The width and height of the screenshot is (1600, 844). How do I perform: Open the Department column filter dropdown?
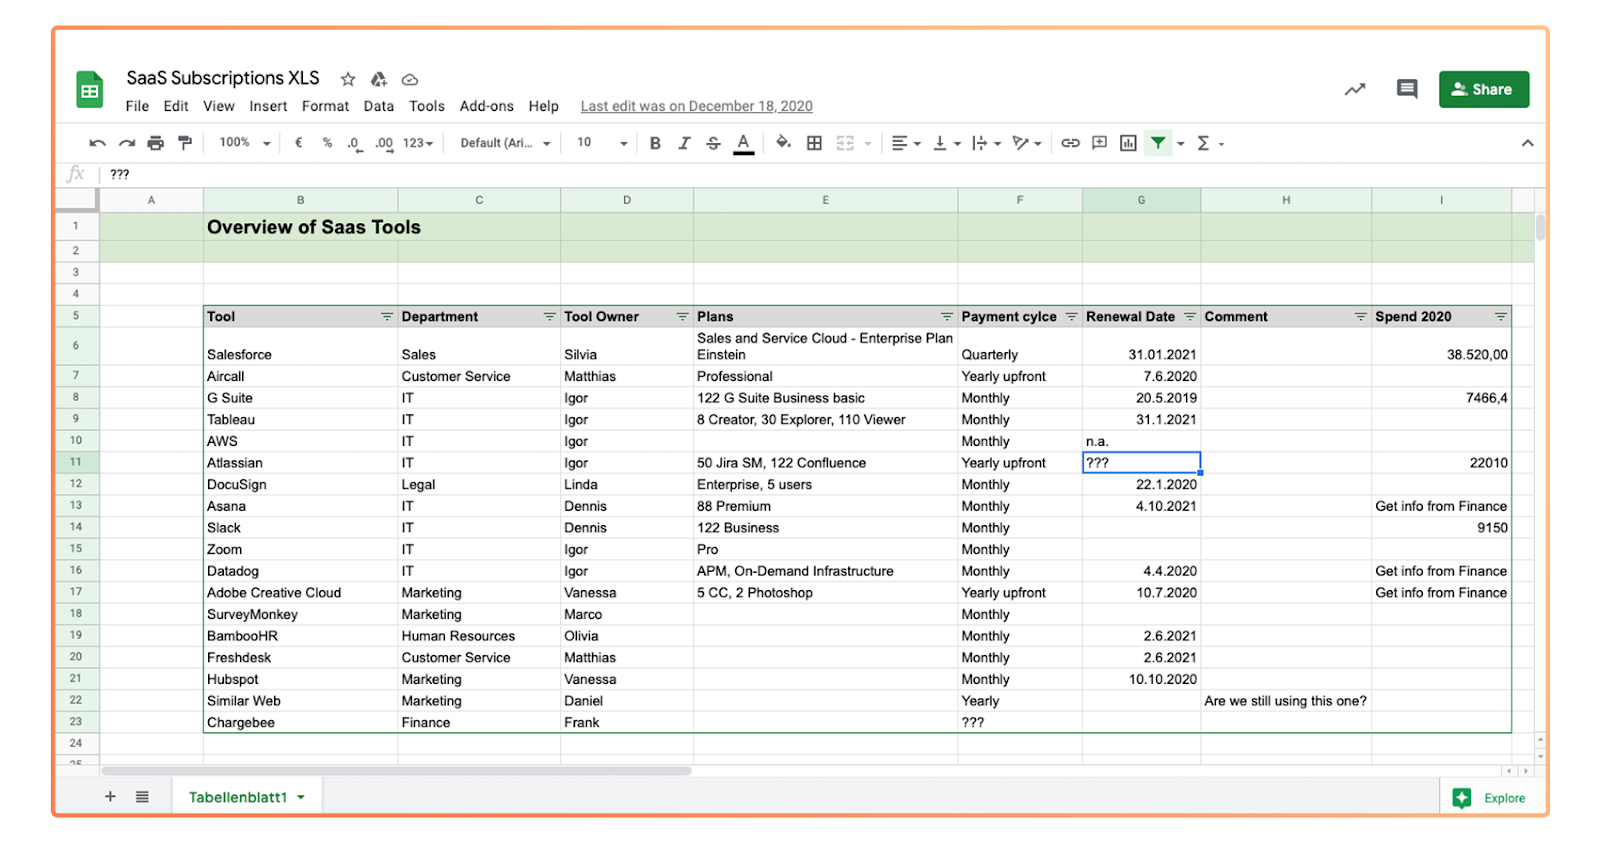point(549,317)
